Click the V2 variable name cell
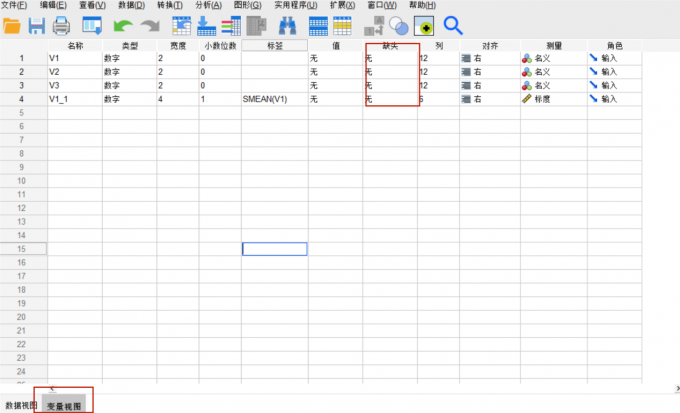Viewport: 680px width, 413px height. pos(74,72)
